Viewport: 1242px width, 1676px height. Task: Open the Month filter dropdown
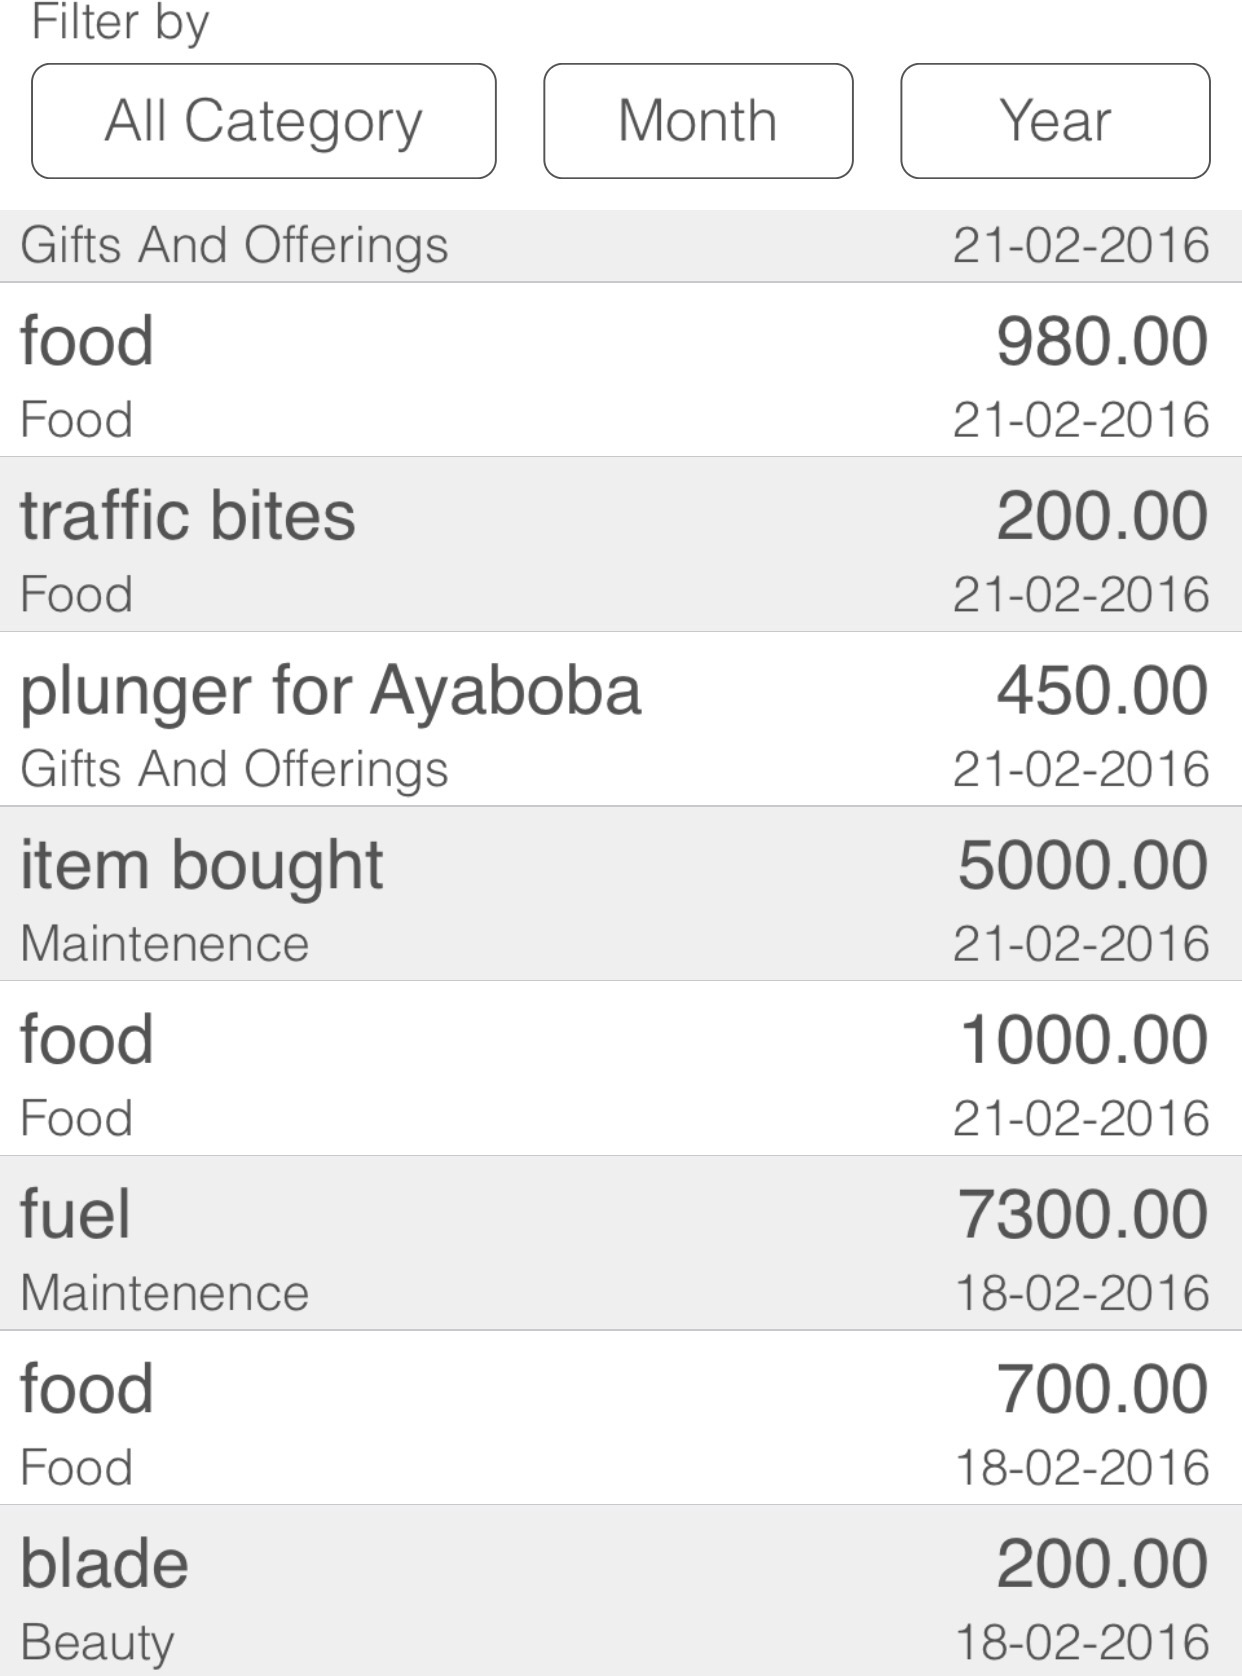pyautogui.click(x=697, y=121)
